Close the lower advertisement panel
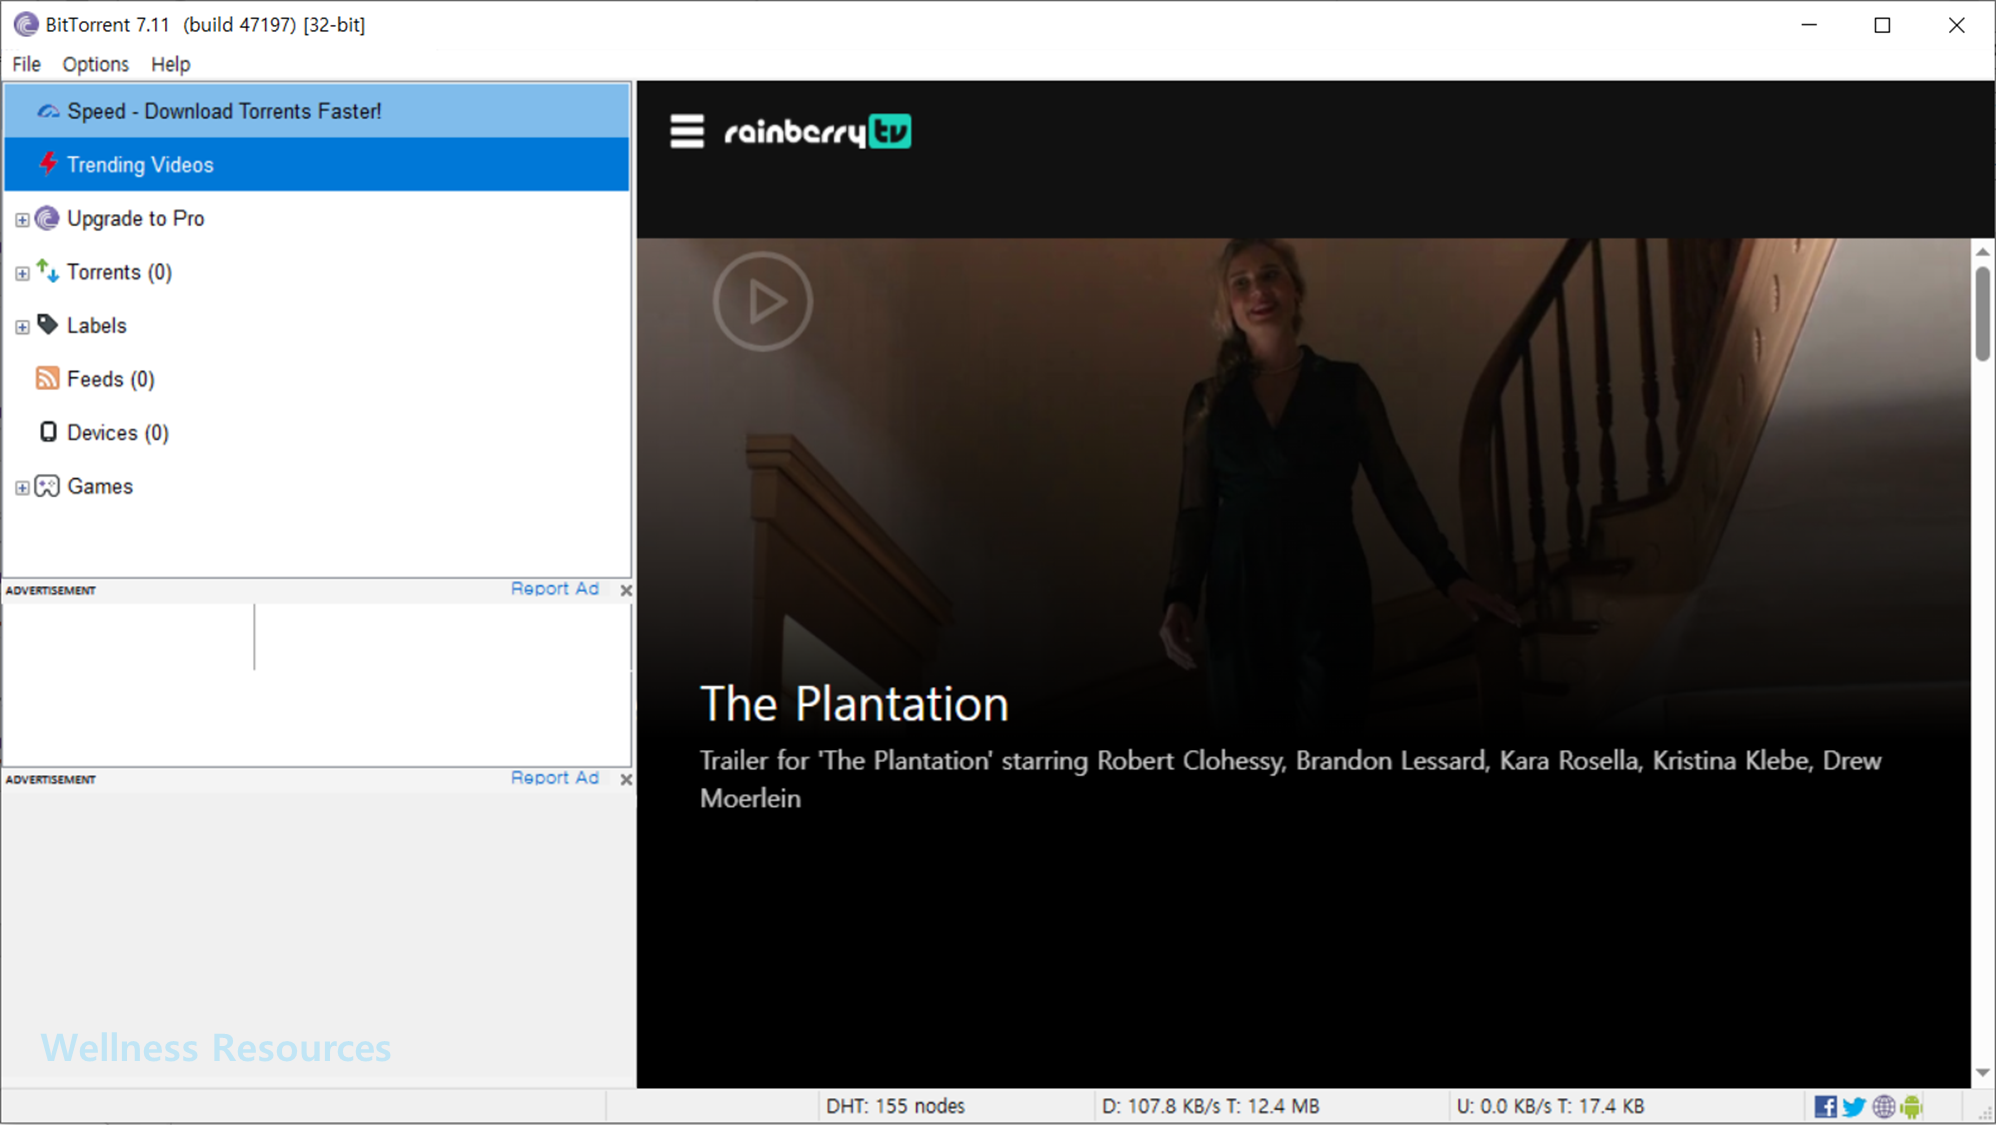Viewport: 1996px width, 1125px height. click(x=626, y=779)
